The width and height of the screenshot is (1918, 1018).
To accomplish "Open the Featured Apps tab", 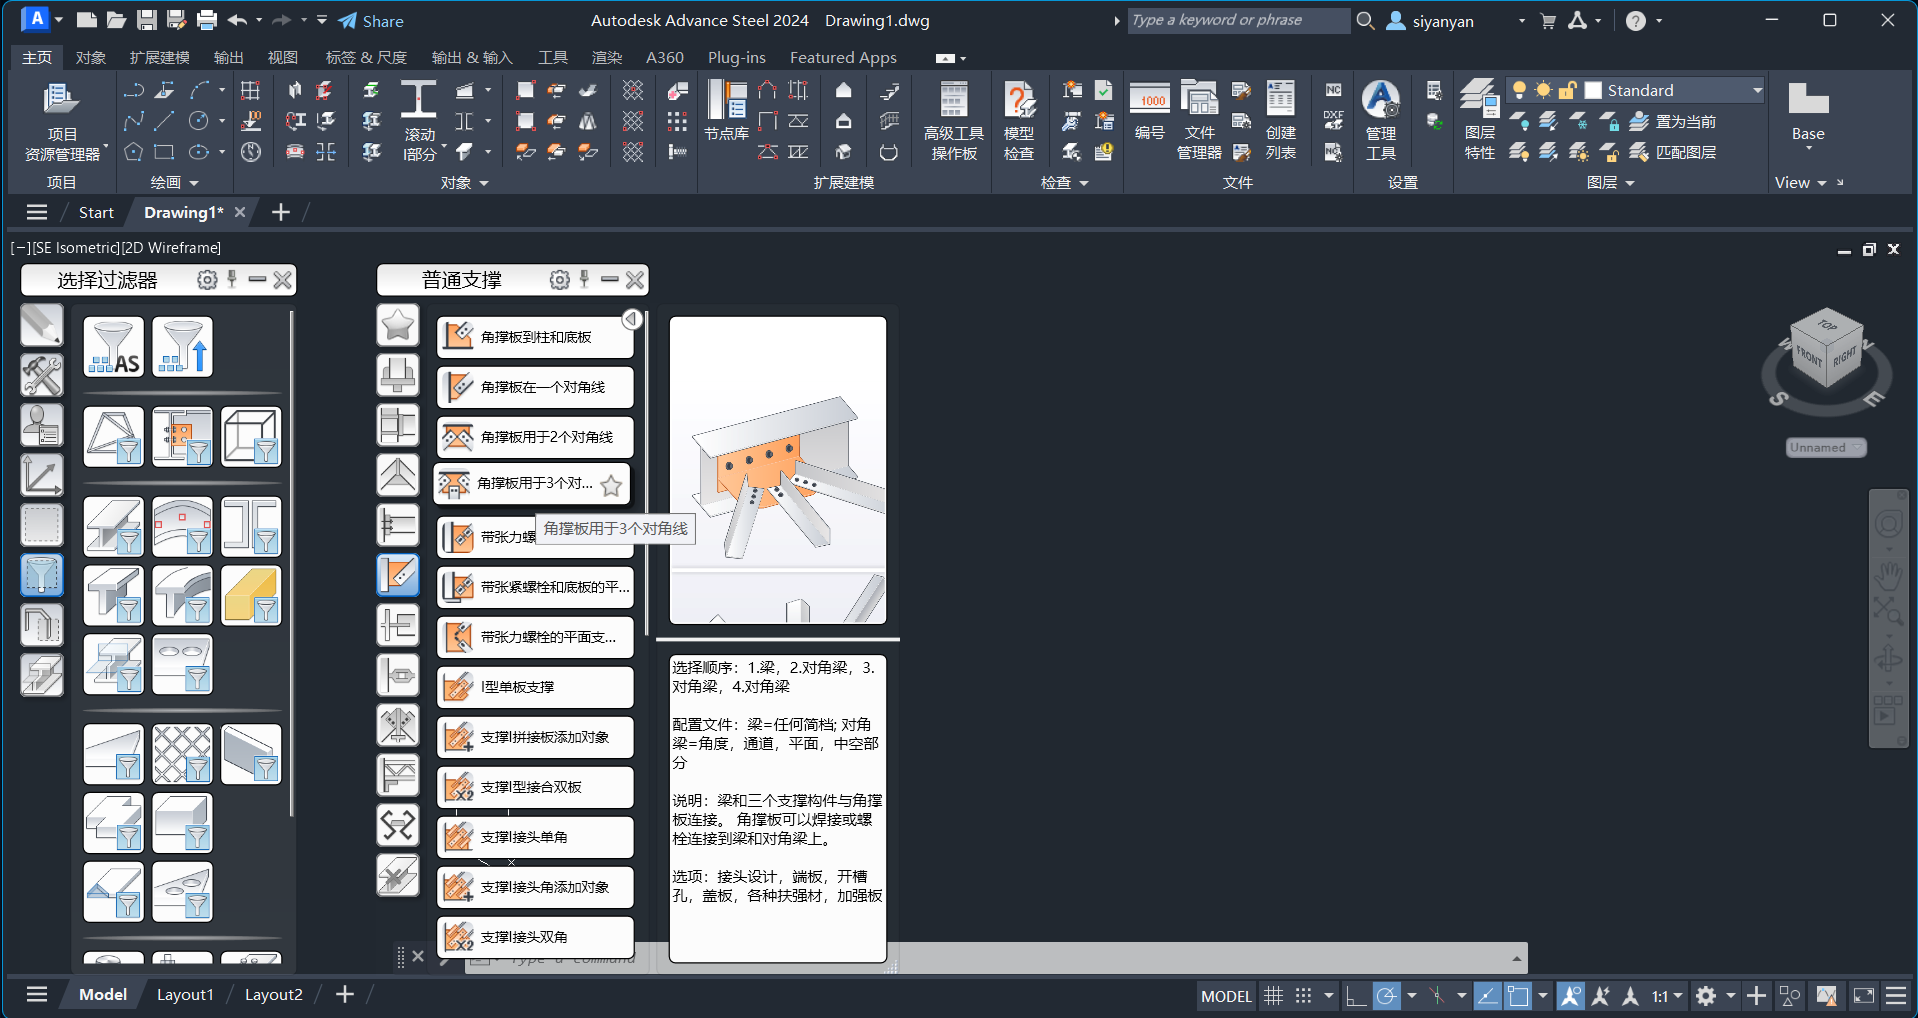I will (843, 58).
